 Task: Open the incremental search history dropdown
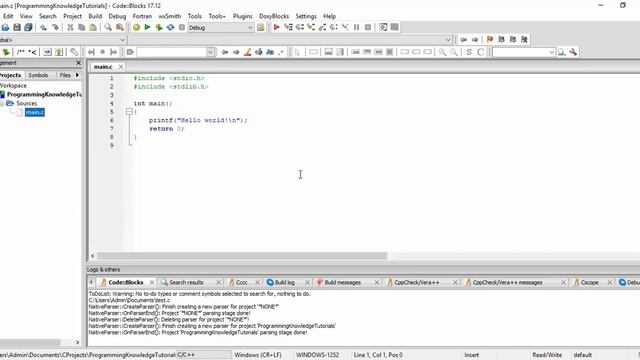pyautogui.click(x=211, y=52)
